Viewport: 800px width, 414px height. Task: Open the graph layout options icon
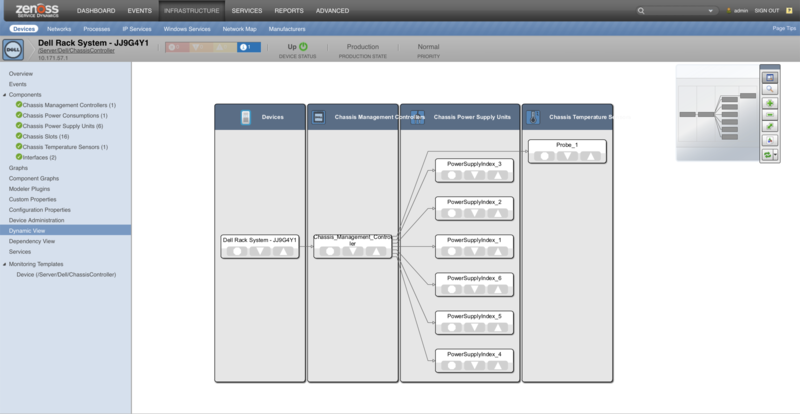point(769,140)
